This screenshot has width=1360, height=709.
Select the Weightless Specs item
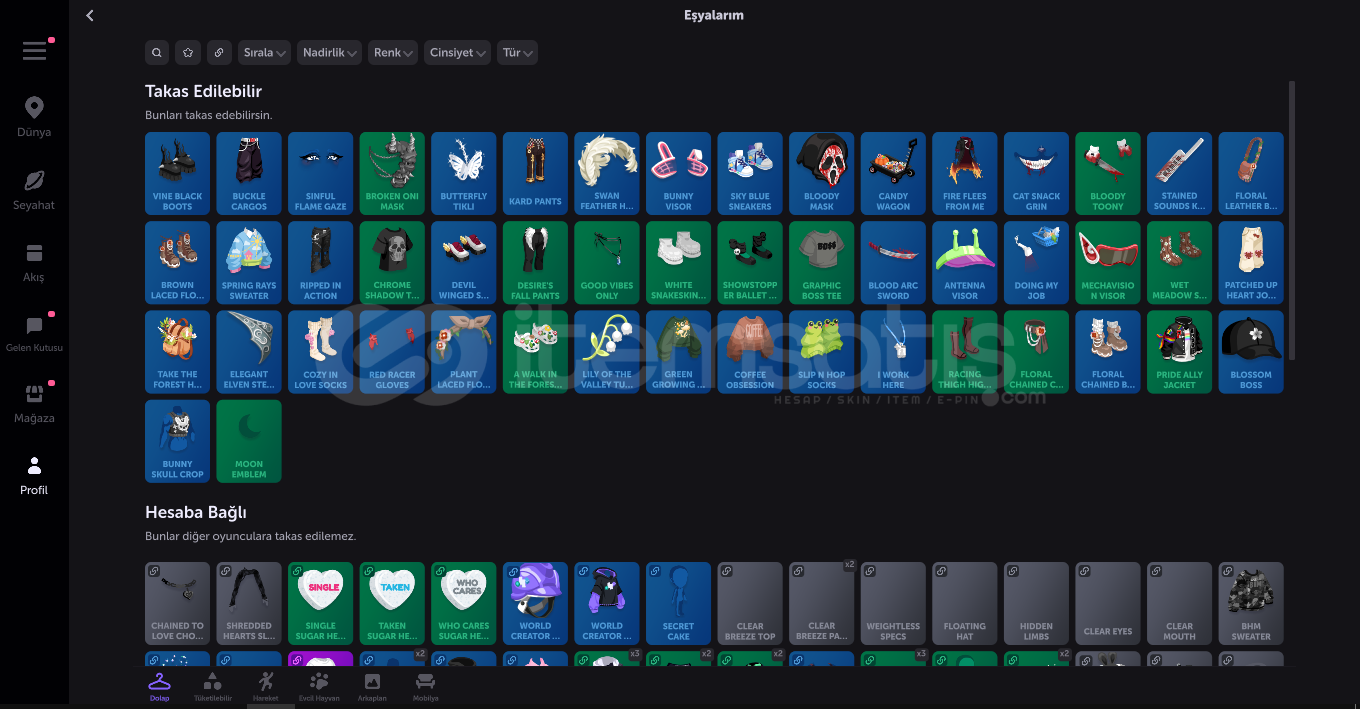tap(893, 603)
